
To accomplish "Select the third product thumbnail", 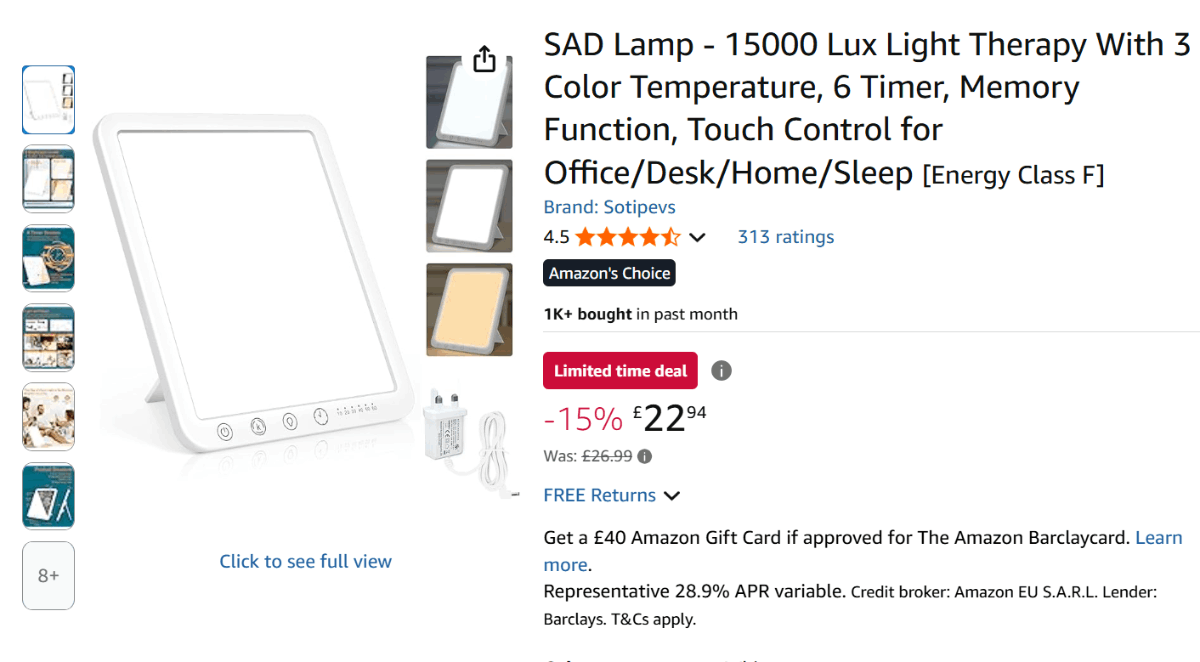I will 48,257.
